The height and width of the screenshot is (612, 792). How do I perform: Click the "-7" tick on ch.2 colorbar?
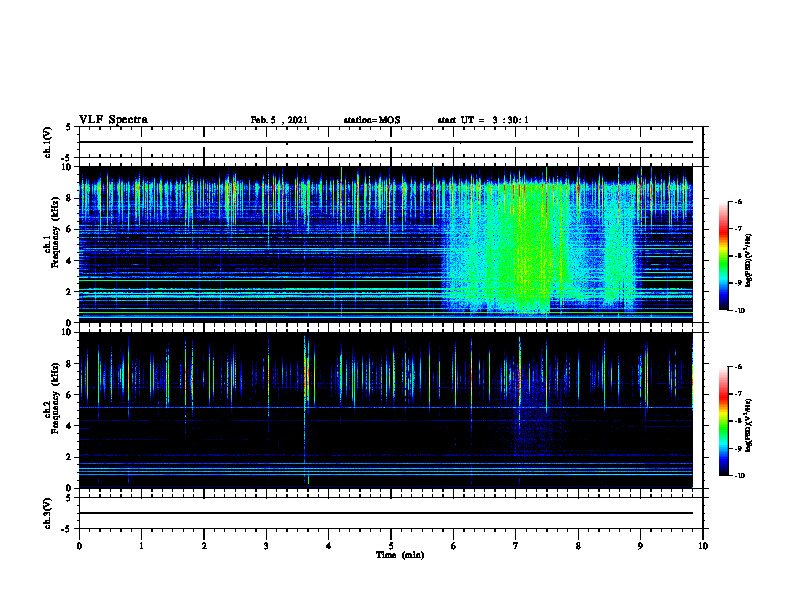pos(737,394)
